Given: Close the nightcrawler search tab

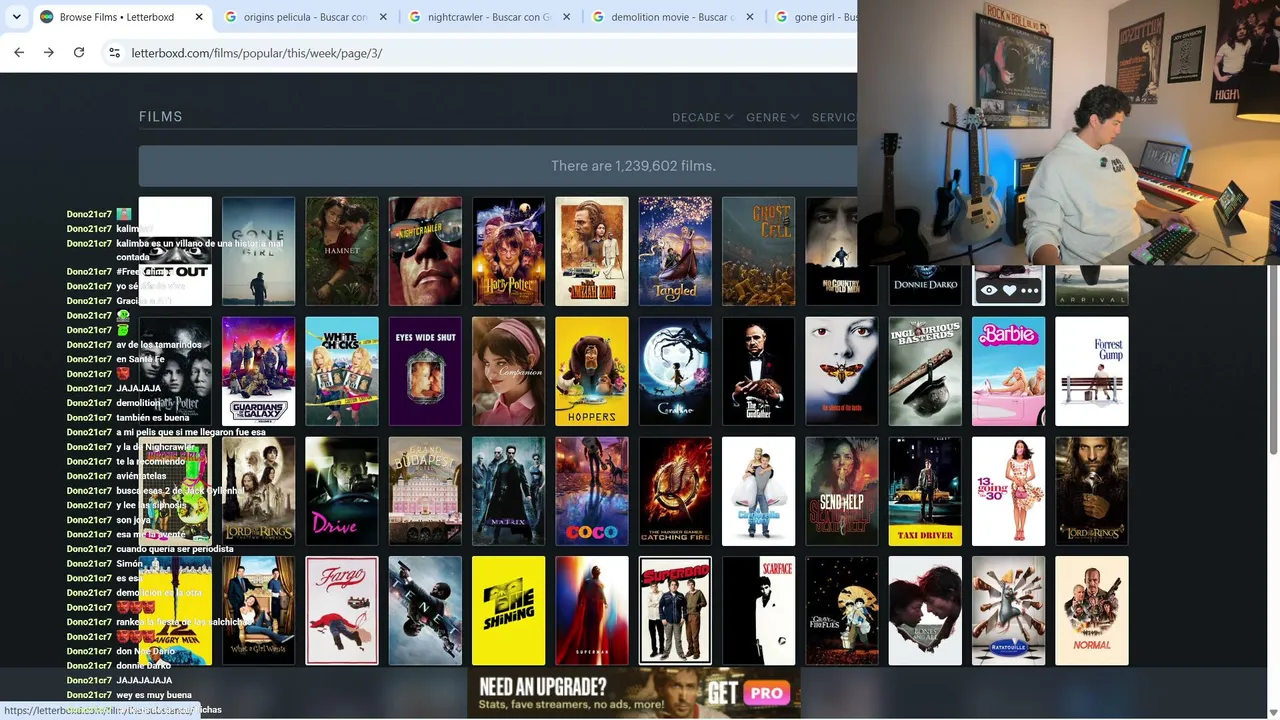Looking at the screenshot, I should click(x=567, y=17).
